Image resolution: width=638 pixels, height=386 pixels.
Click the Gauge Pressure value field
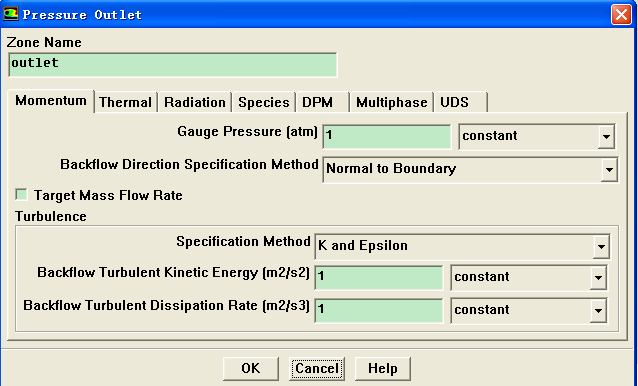coord(387,136)
